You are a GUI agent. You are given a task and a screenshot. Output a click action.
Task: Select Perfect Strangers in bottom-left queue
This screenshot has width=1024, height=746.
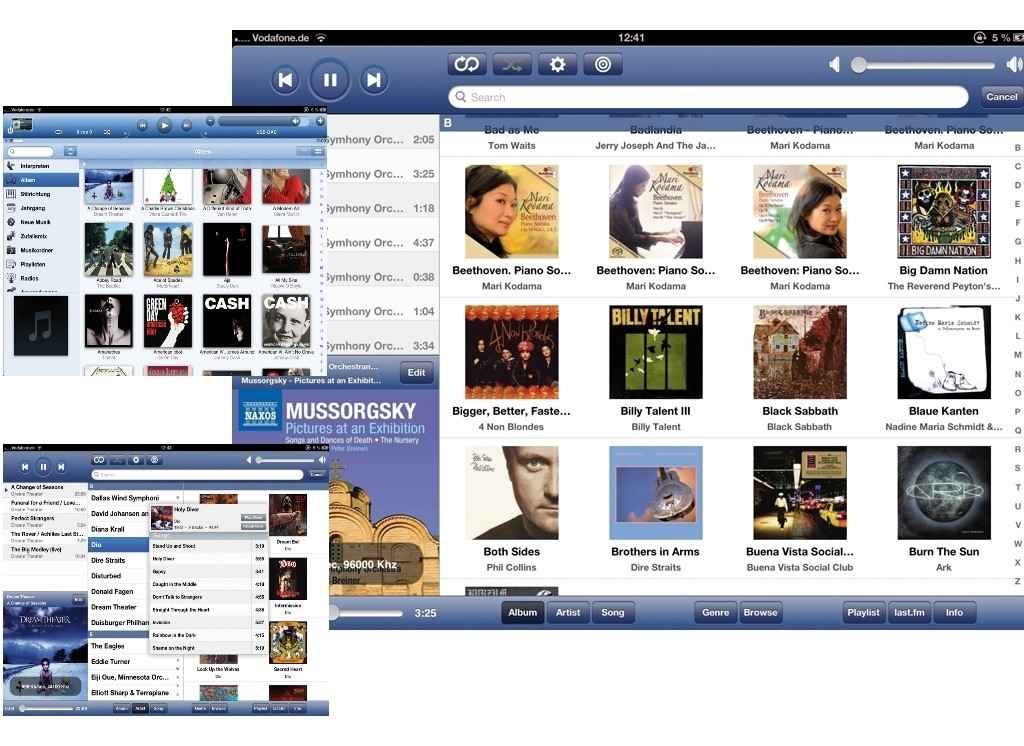(x=46, y=521)
